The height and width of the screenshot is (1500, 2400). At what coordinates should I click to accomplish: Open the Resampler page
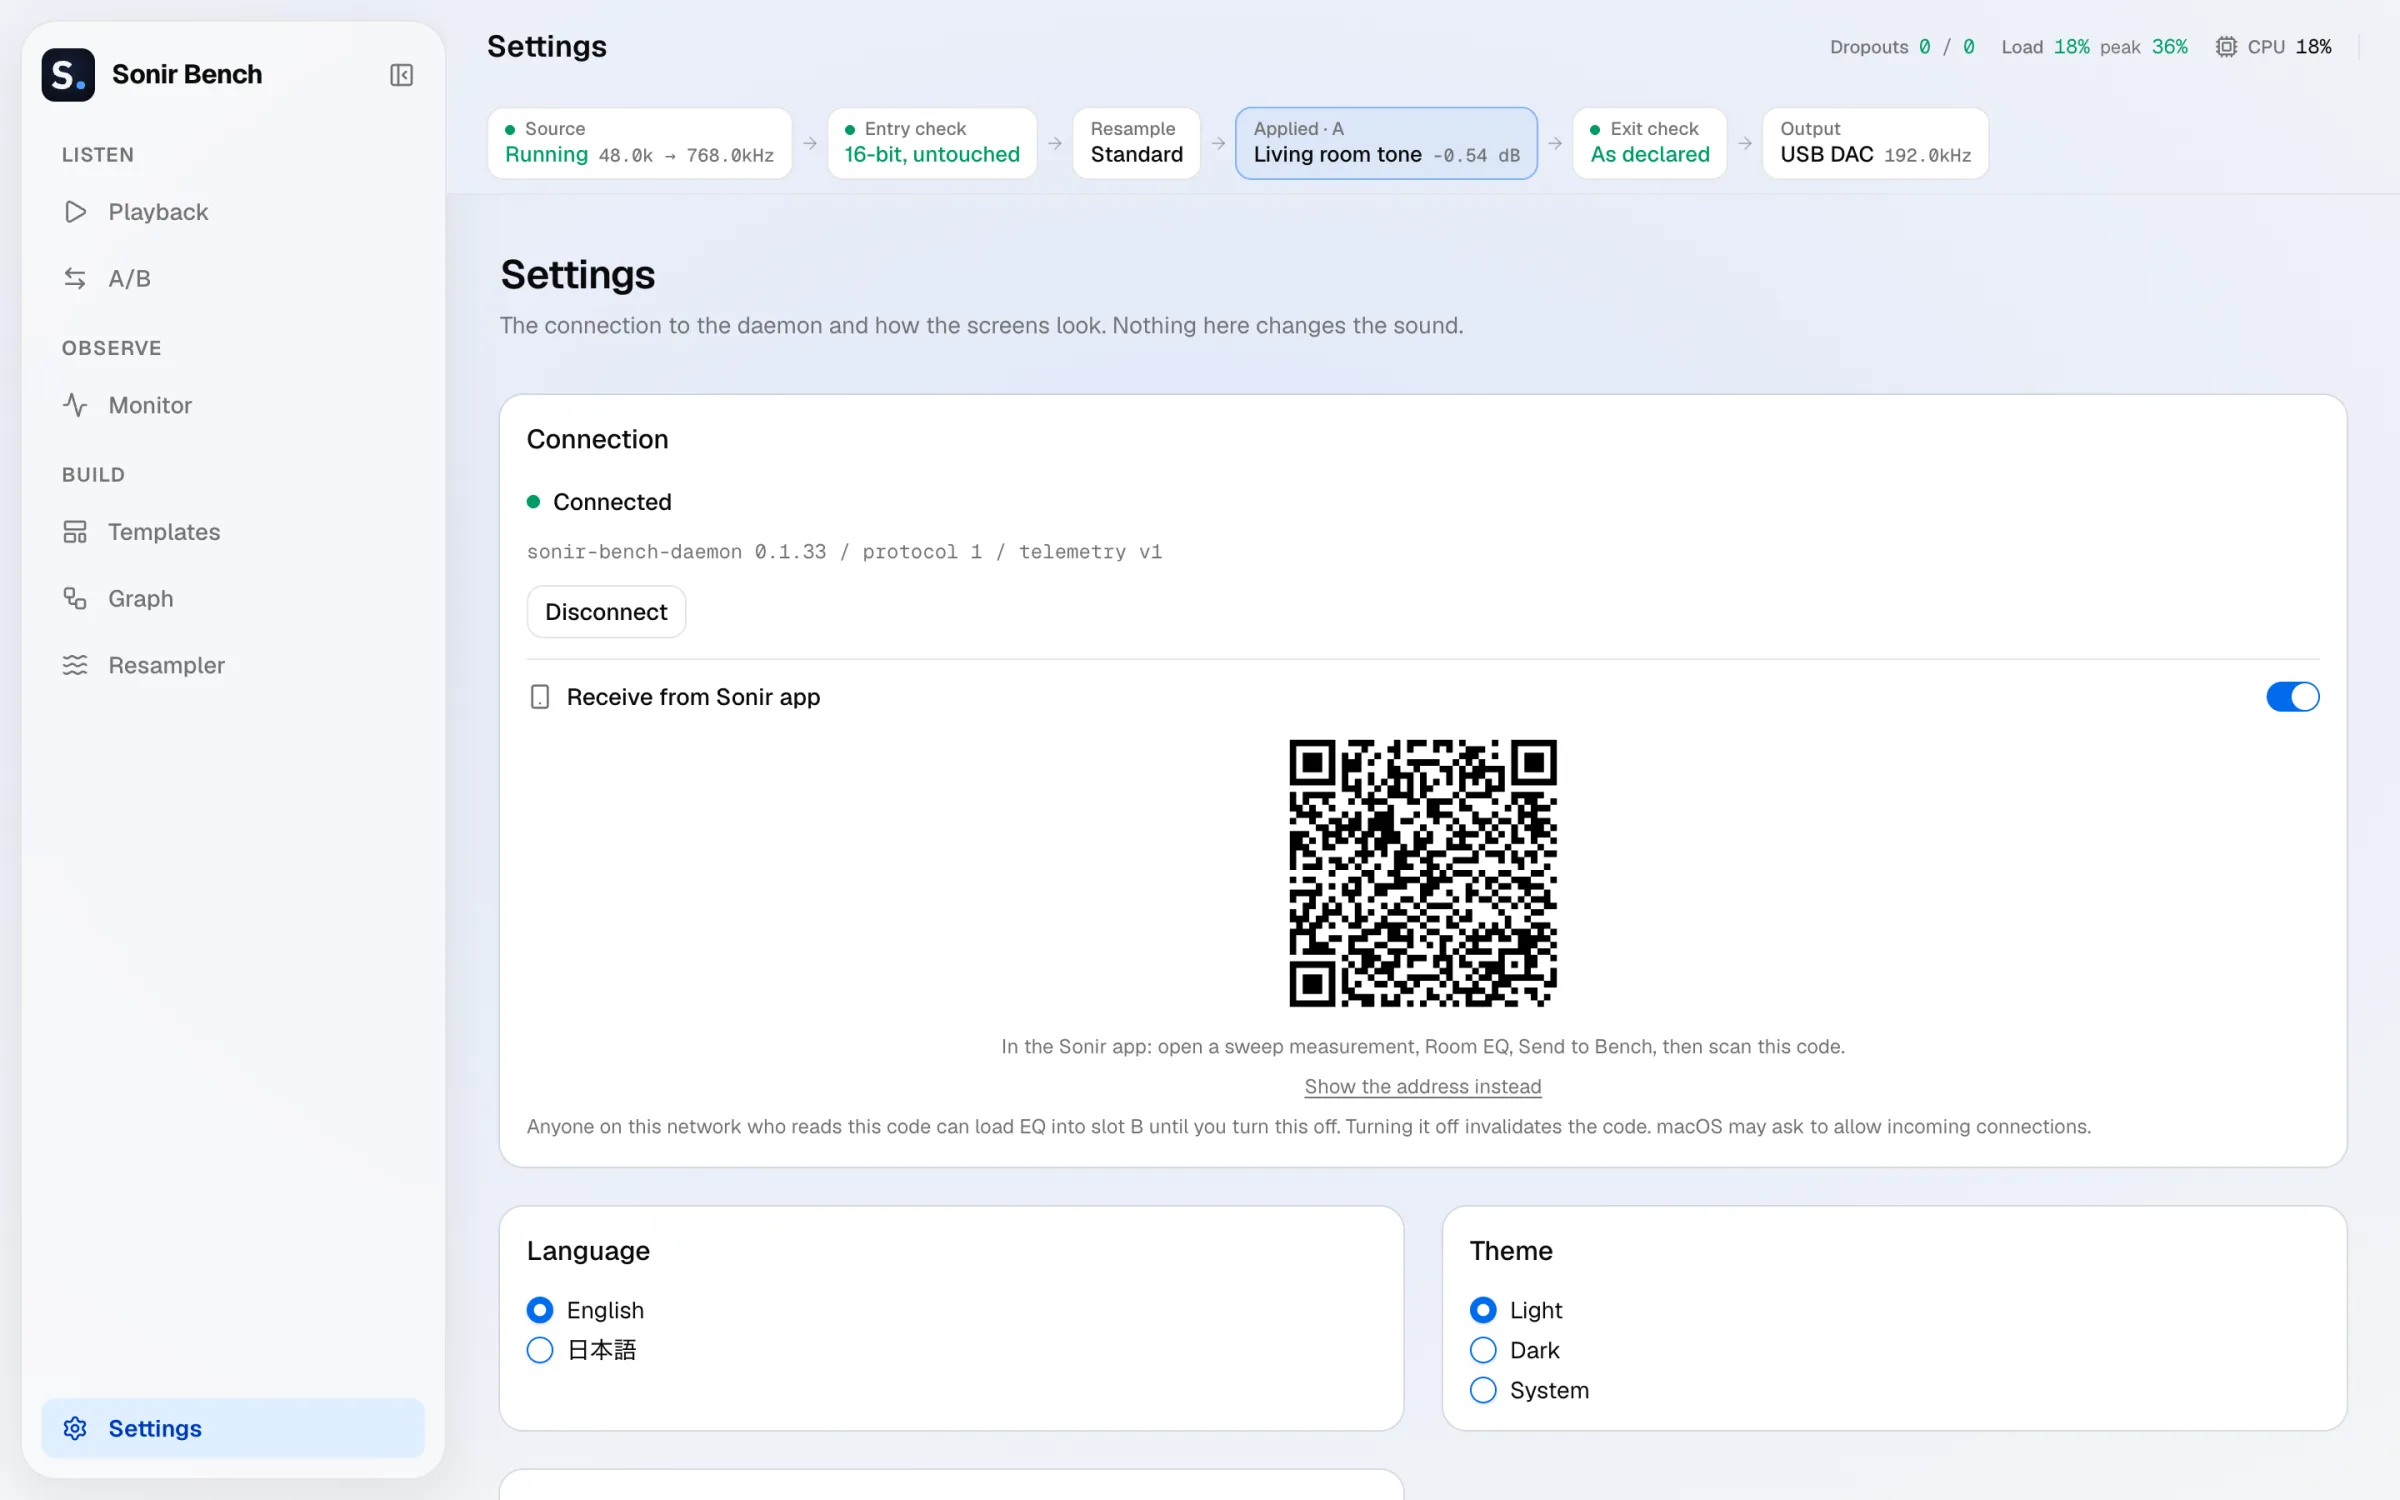click(233, 665)
